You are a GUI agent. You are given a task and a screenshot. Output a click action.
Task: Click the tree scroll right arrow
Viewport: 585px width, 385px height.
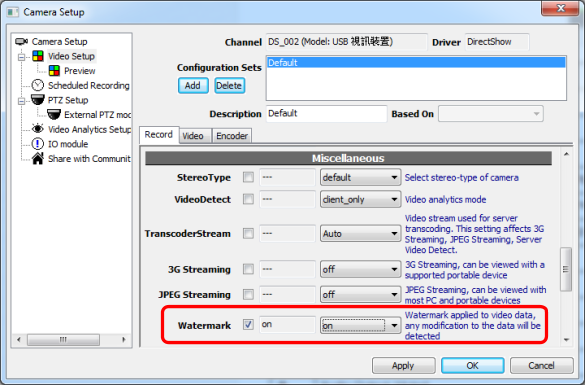pos(124,339)
